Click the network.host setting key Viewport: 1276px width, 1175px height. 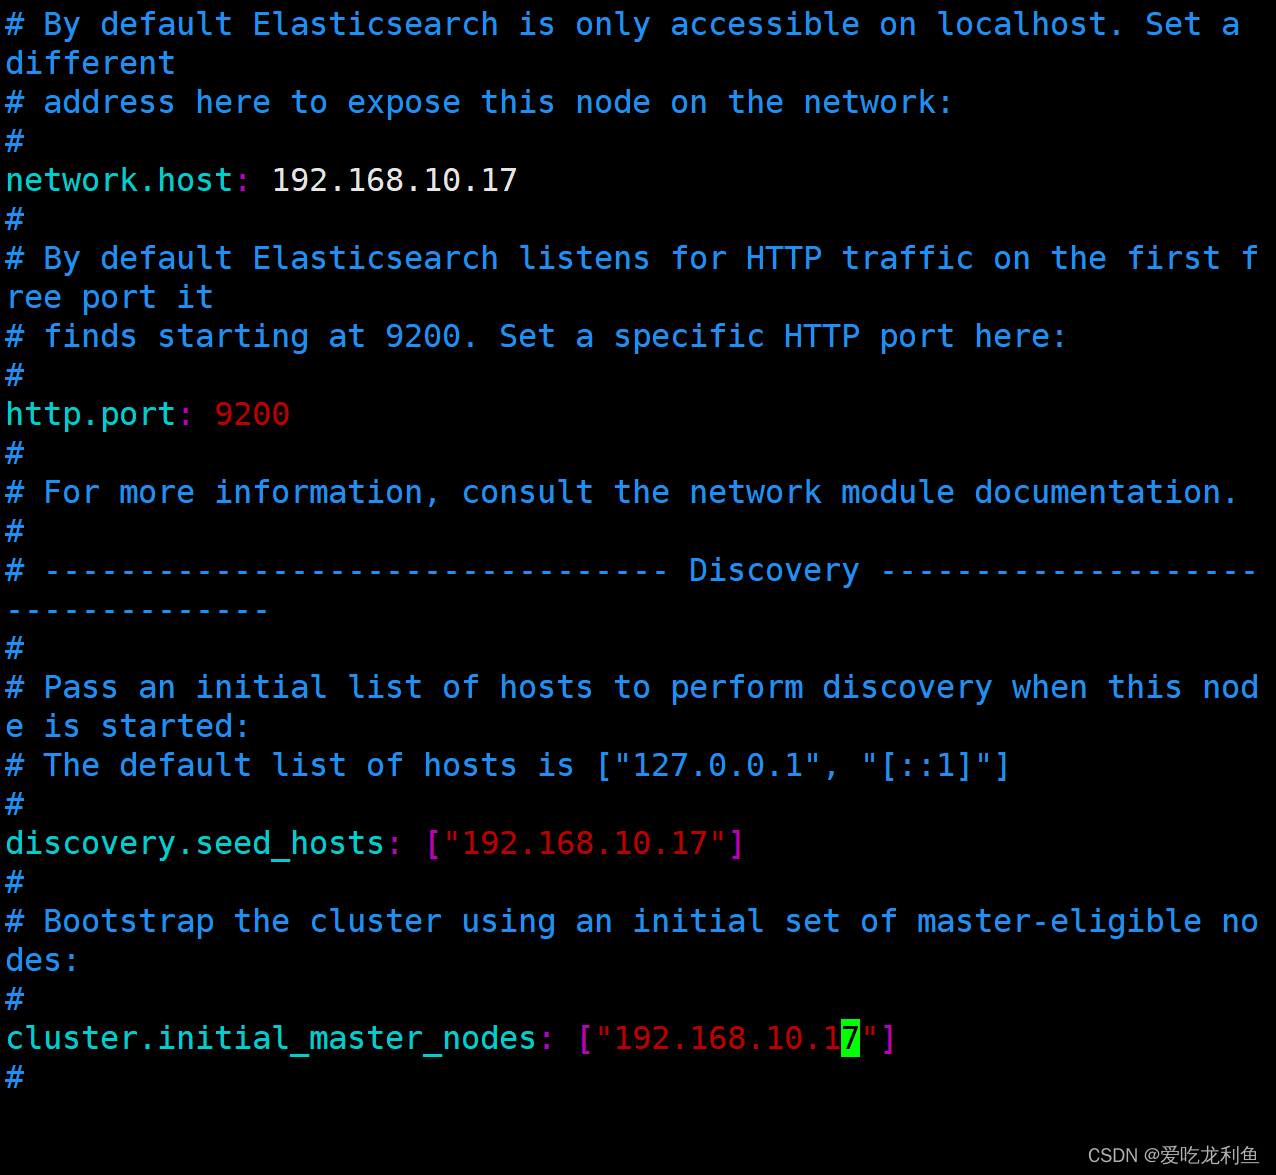point(119,180)
